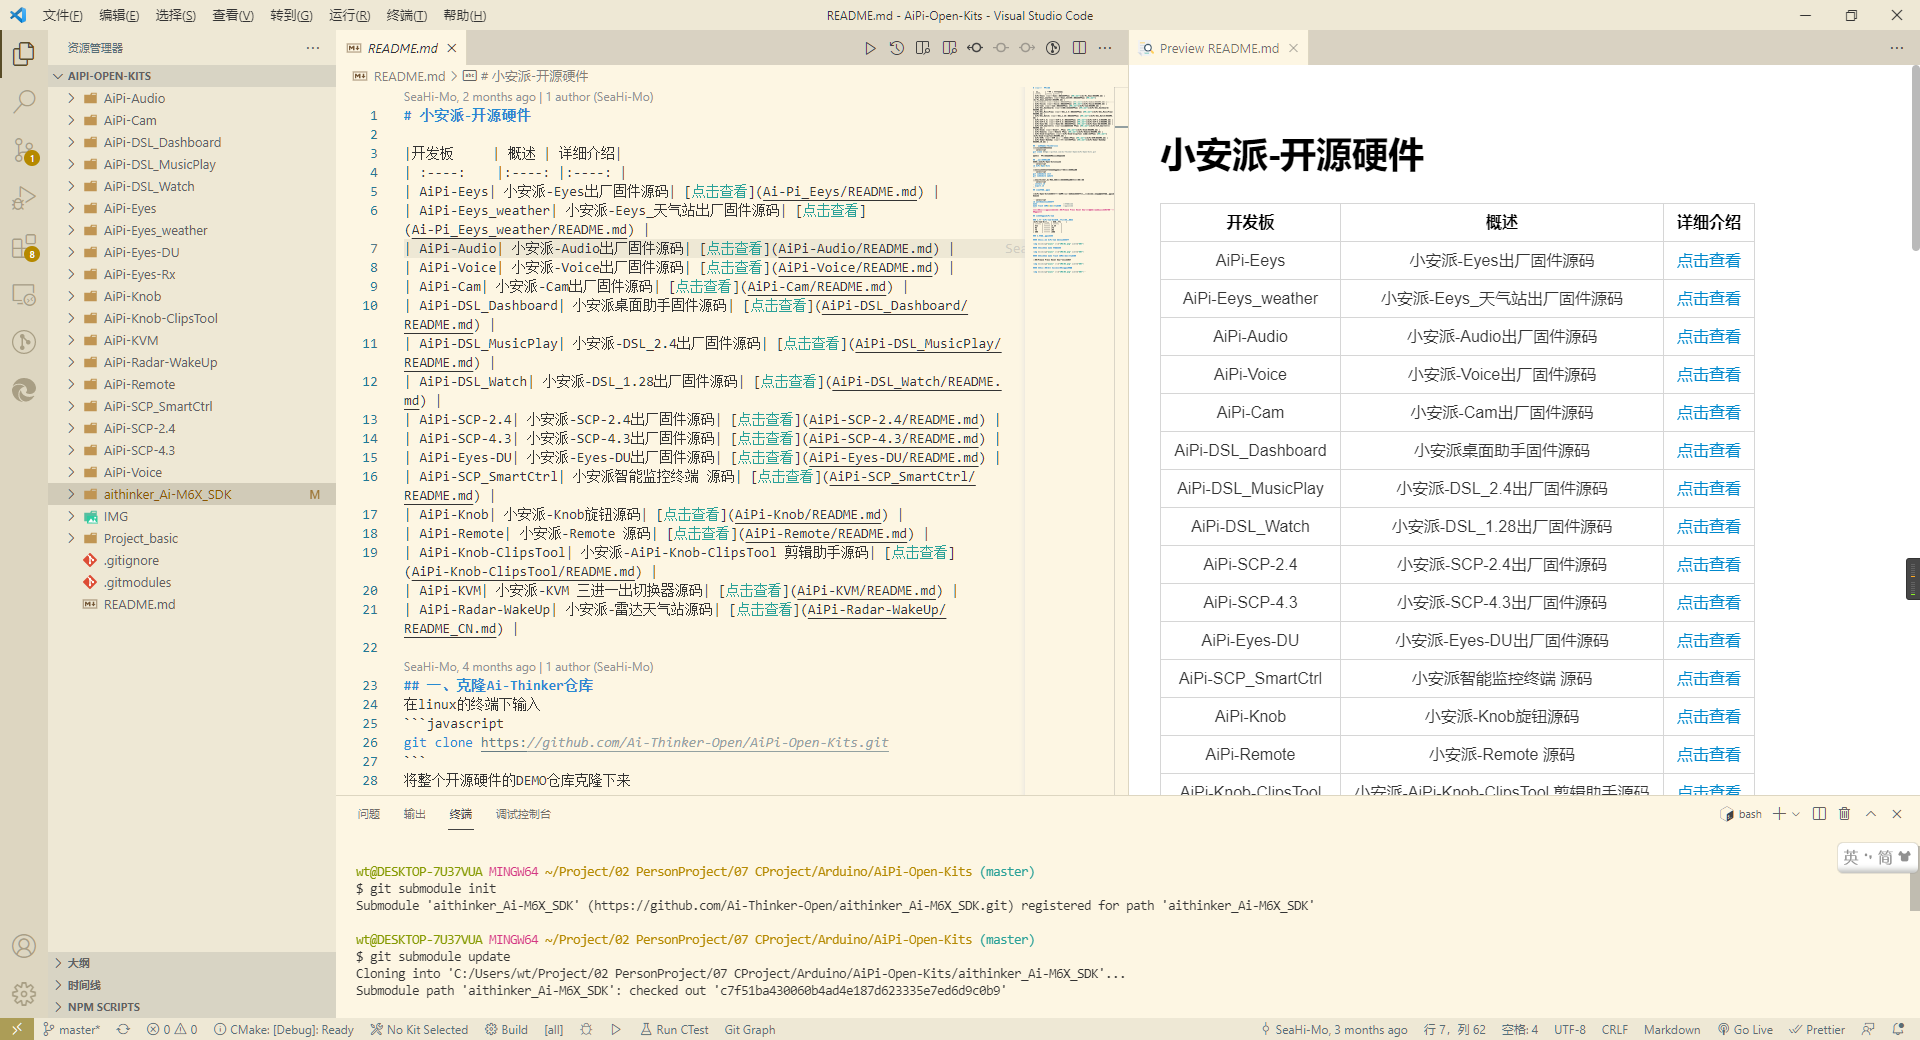Open the GitLens view in activity bar
Screen dimensions: 1920x1040
(x=24, y=342)
